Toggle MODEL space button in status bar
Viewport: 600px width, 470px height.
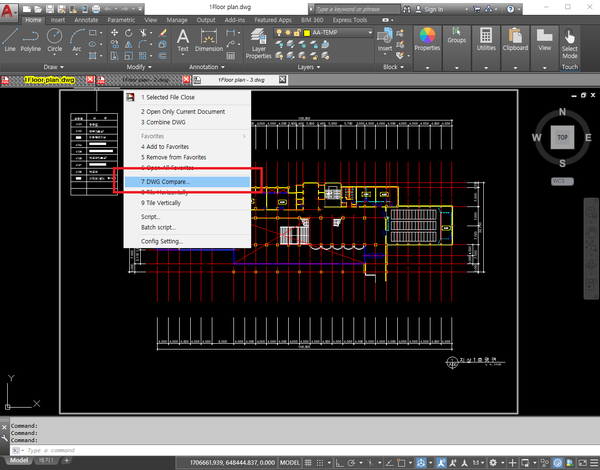291,464
